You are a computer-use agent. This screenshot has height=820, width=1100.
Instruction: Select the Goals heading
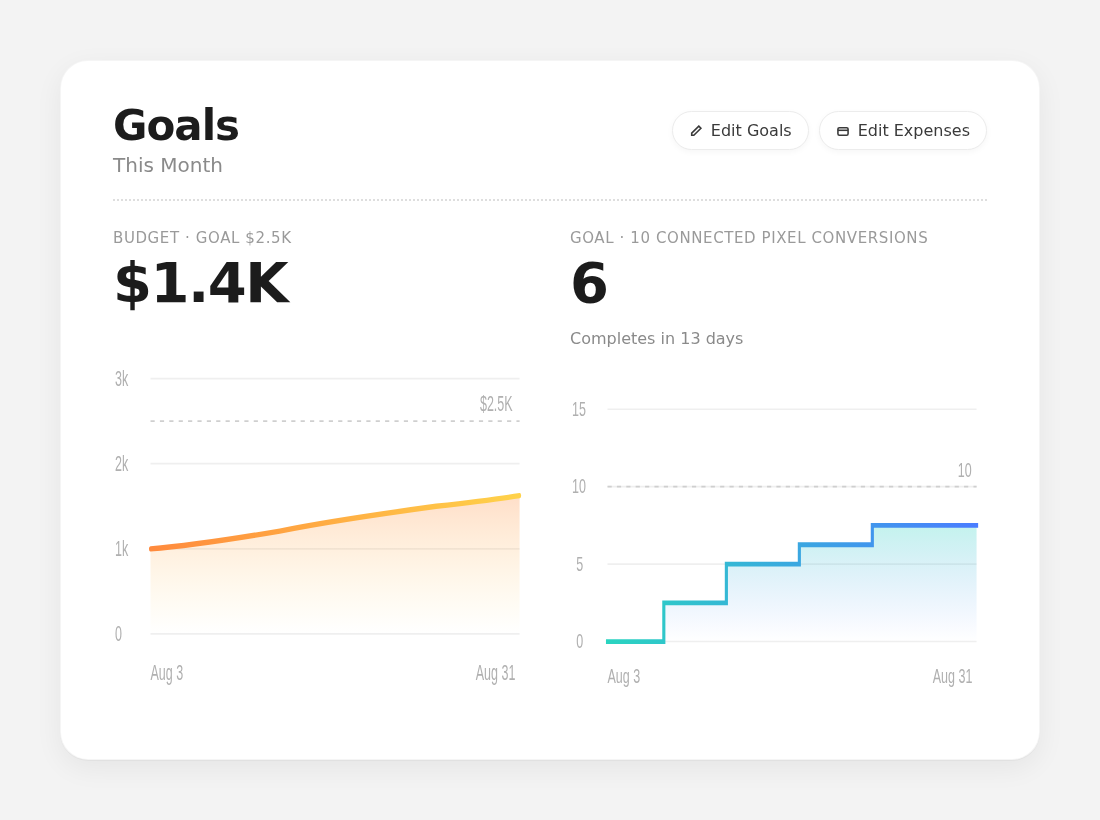[x=176, y=126]
